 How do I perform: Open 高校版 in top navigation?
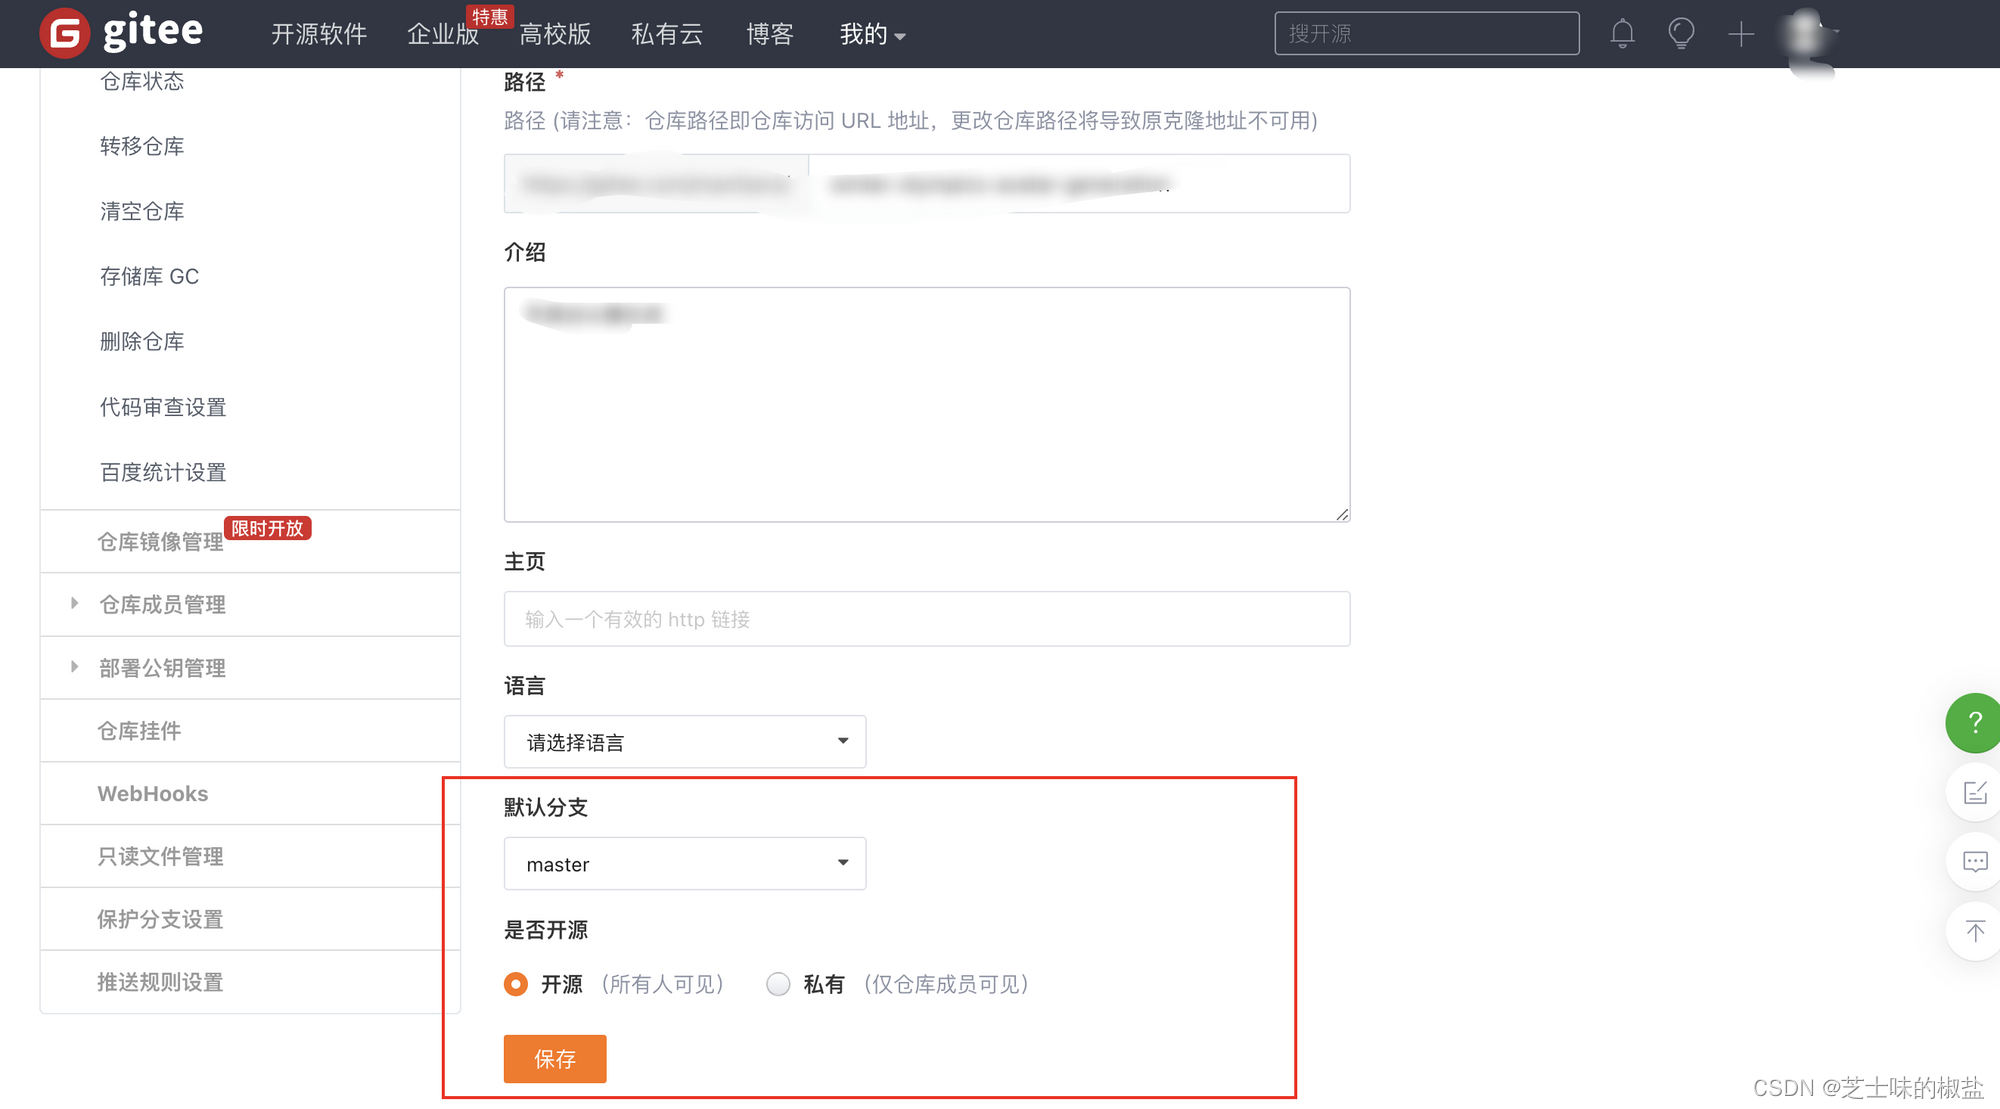pyautogui.click(x=555, y=34)
